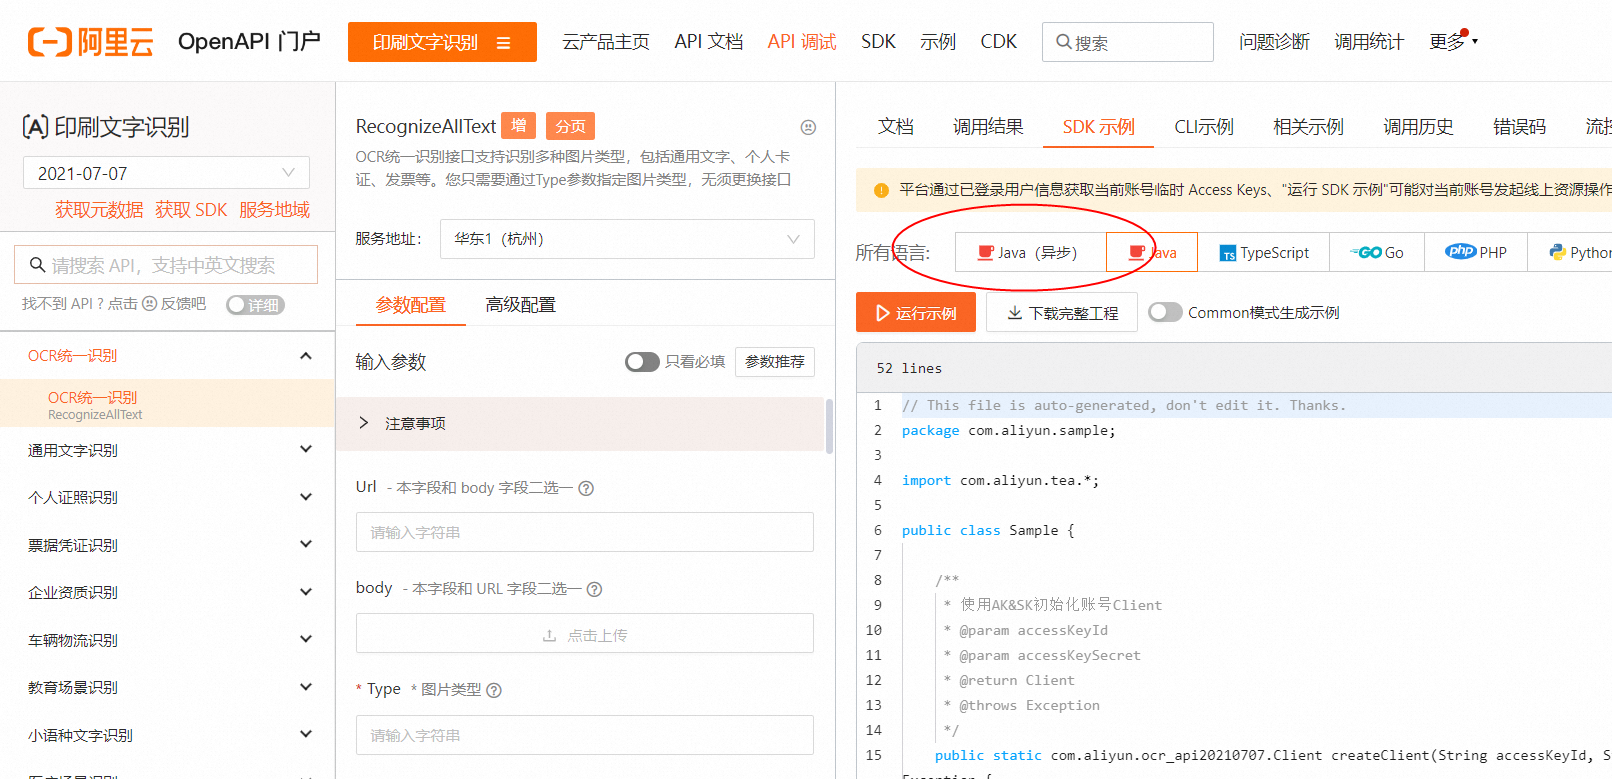Switch to the CLI示例 tab
The image size is (1612, 779).
click(x=1204, y=127)
